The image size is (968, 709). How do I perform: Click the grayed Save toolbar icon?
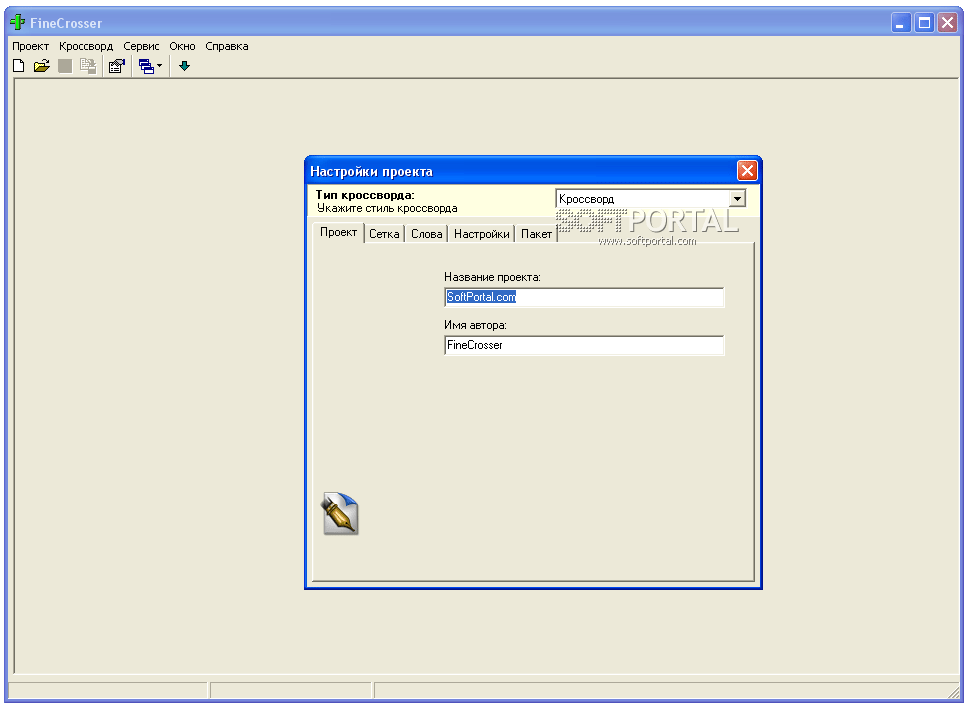tap(65, 65)
